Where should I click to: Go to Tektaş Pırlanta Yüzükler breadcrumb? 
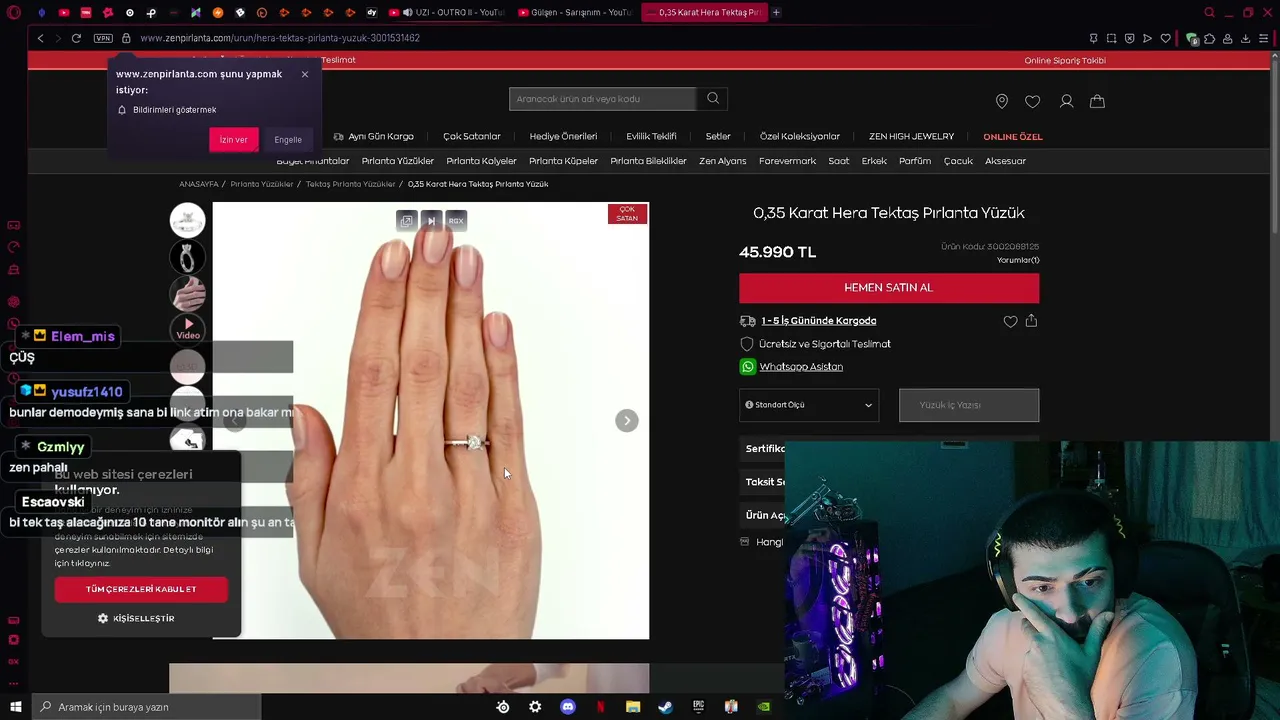click(x=350, y=184)
